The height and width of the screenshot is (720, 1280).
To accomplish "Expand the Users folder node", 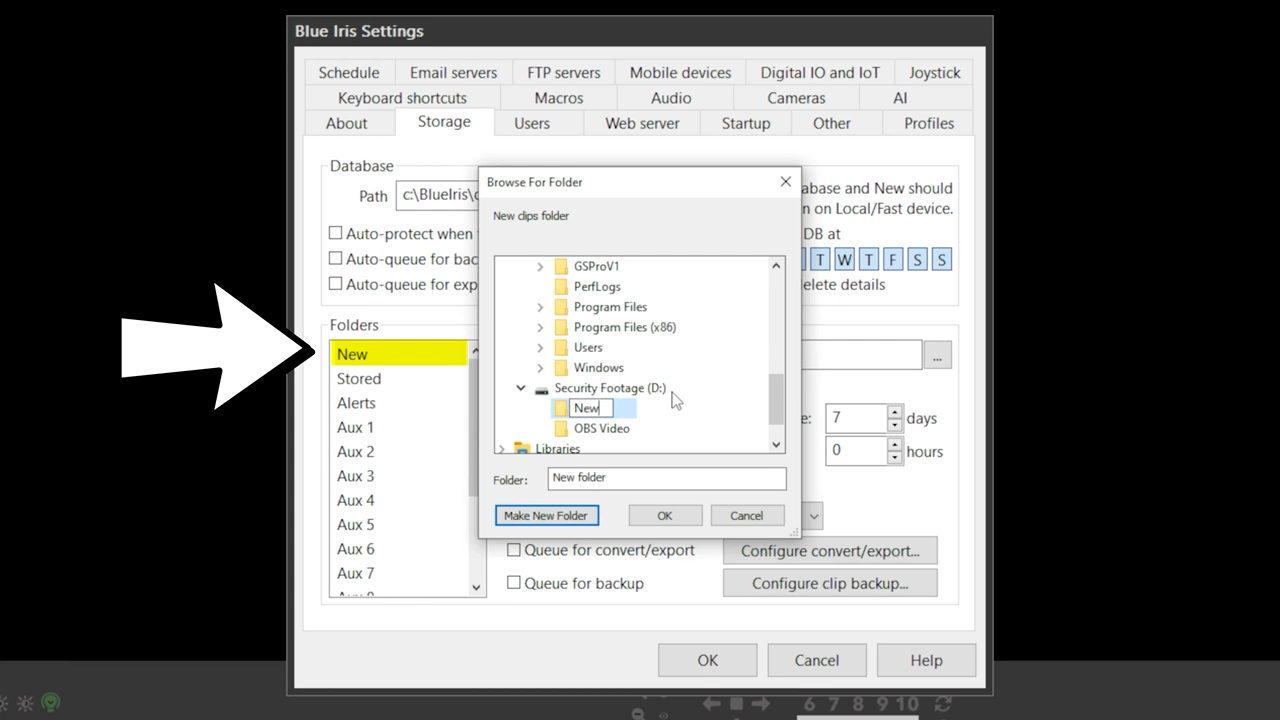I will 540,347.
